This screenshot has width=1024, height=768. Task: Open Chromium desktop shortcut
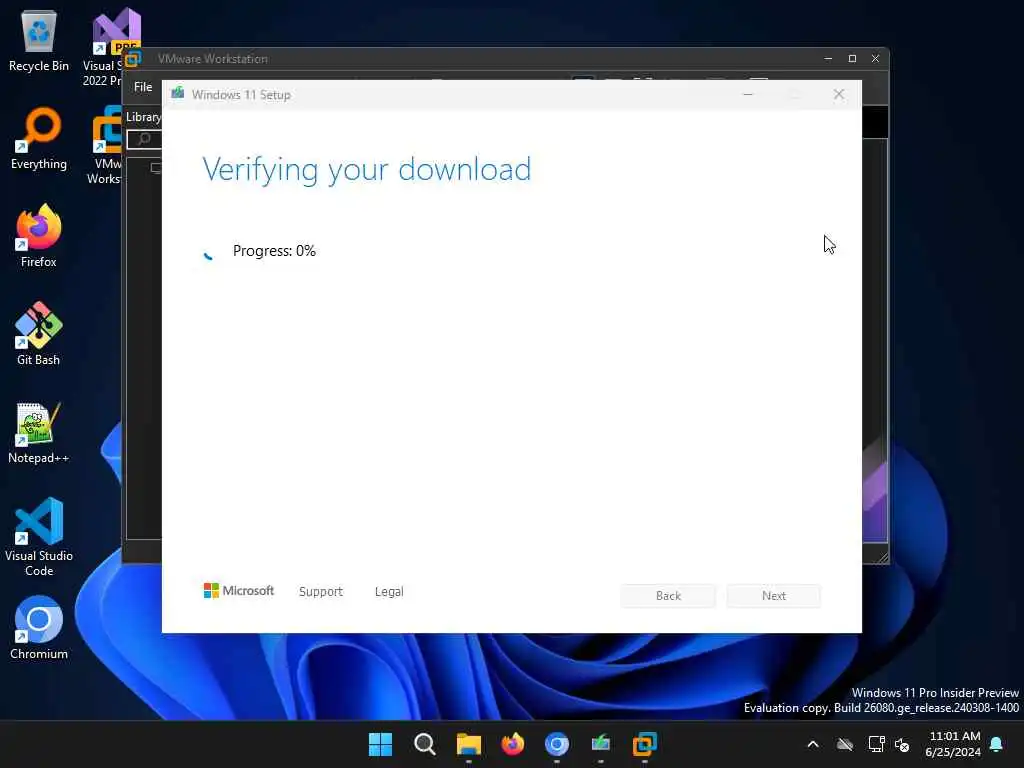(39, 628)
